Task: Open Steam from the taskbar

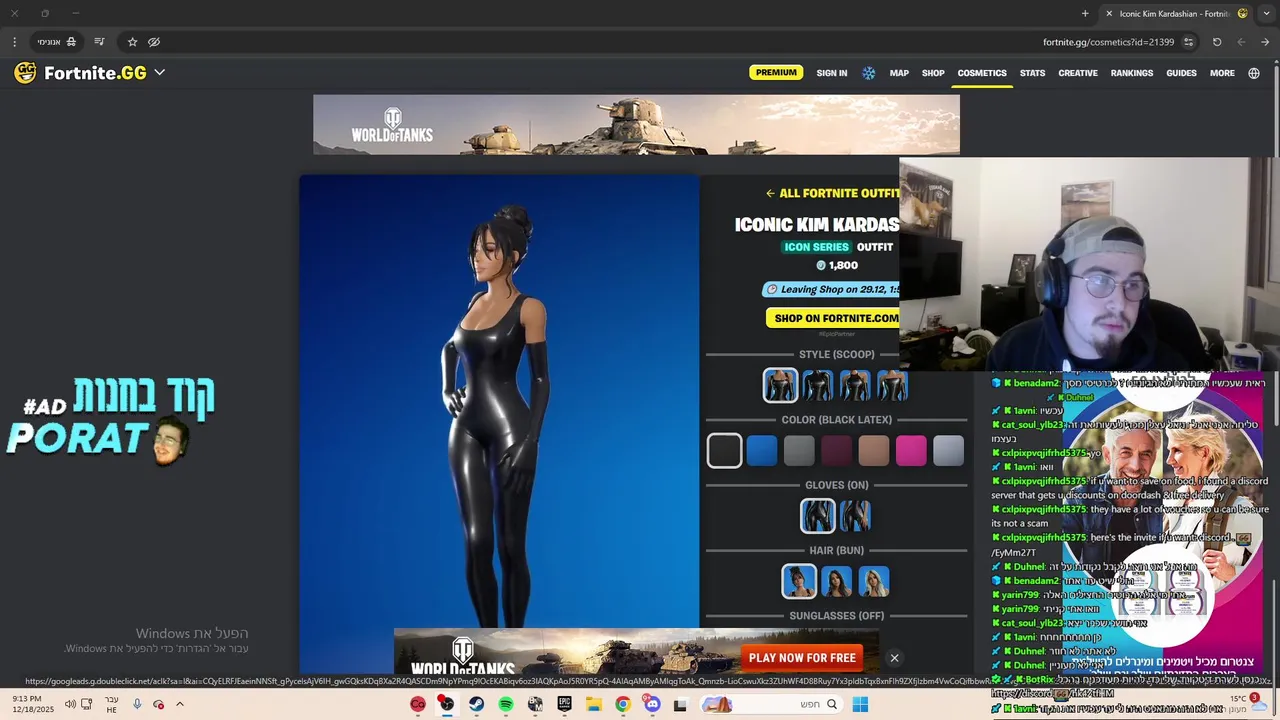Action: click(x=476, y=704)
